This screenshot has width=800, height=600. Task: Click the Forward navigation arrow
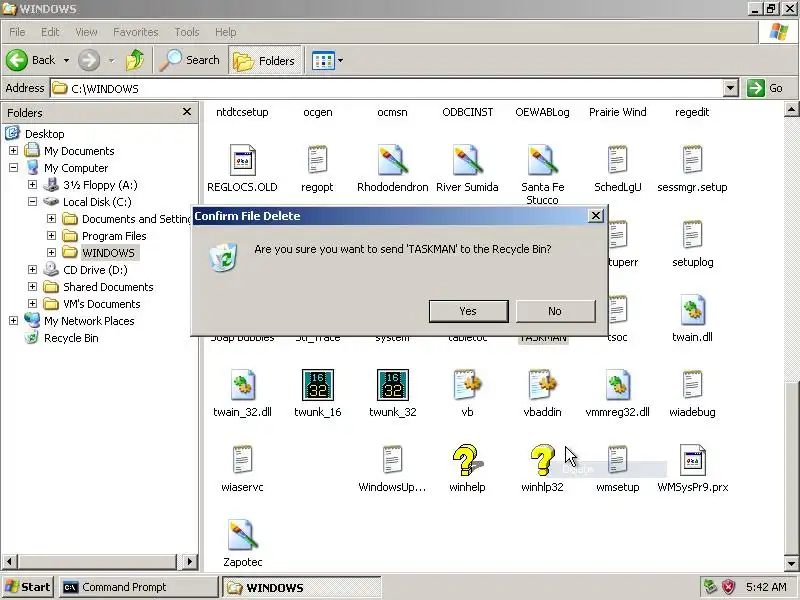[89, 60]
